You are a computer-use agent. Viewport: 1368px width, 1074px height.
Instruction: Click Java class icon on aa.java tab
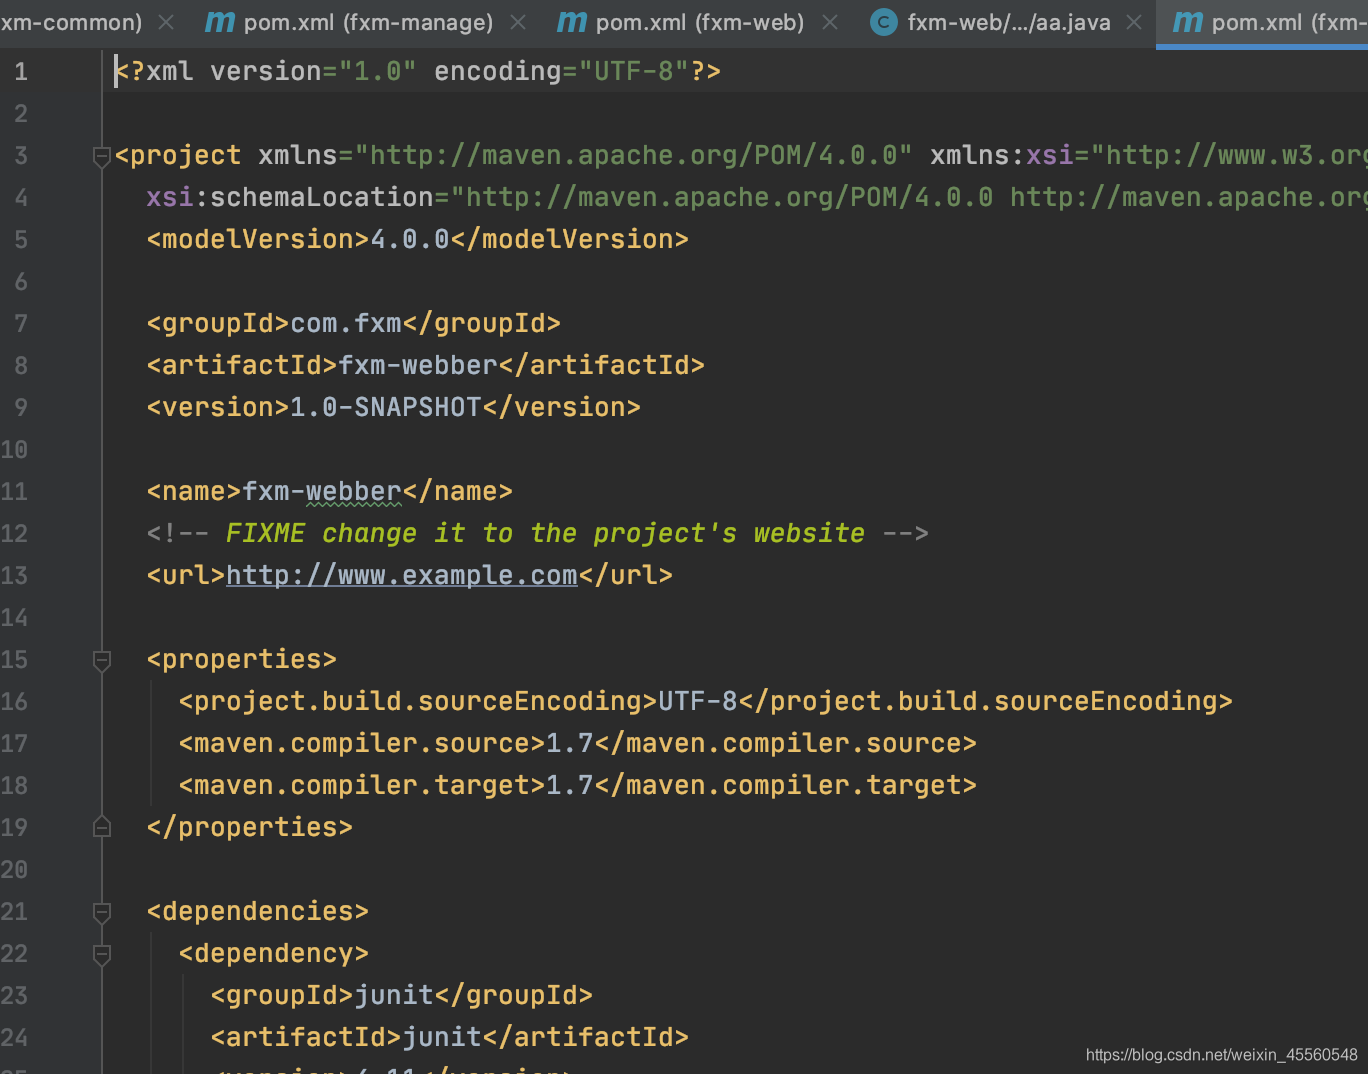click(884, 22)
